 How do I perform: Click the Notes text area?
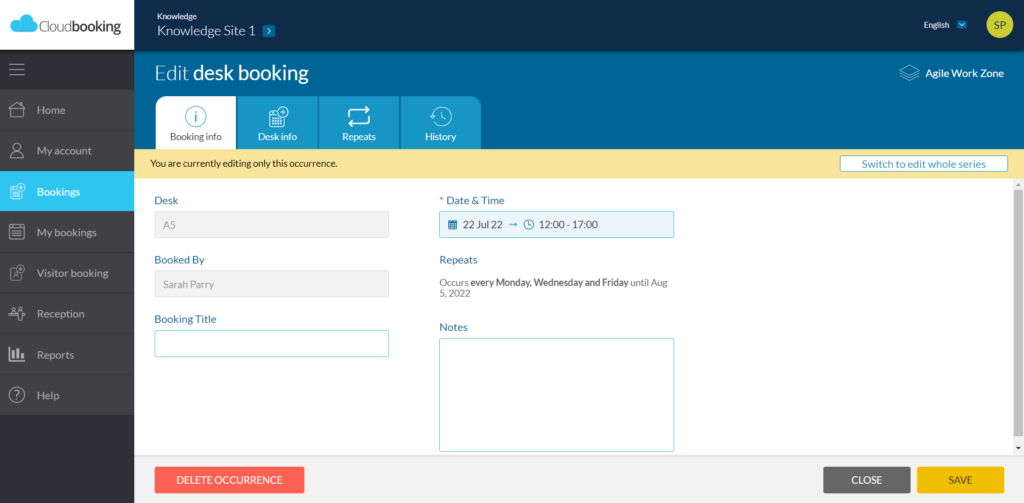pyautogui.click(x=556, y=395)
